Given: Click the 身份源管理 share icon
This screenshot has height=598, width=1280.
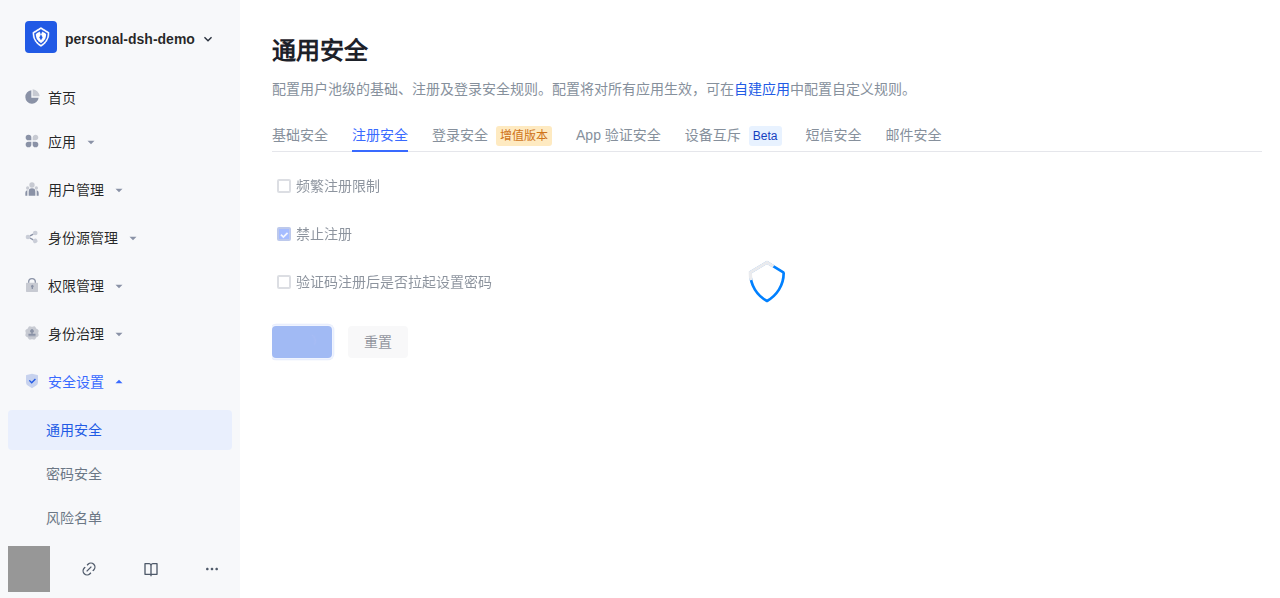Looking at the screenshot, I should point(32,238).
